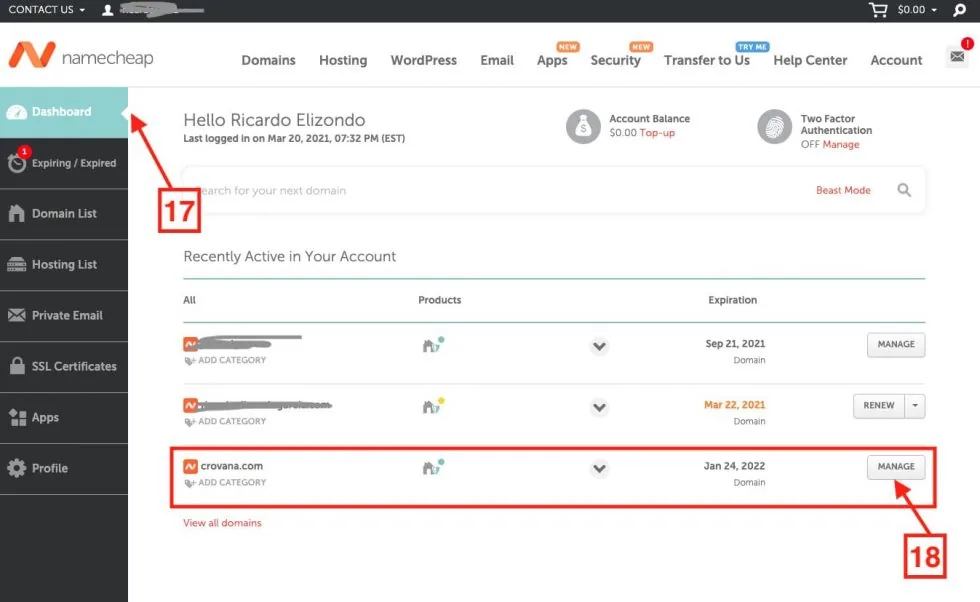Open the Contact Us dropdown
The height and width of the screenshot is (602, 980).
pos(47,9)
